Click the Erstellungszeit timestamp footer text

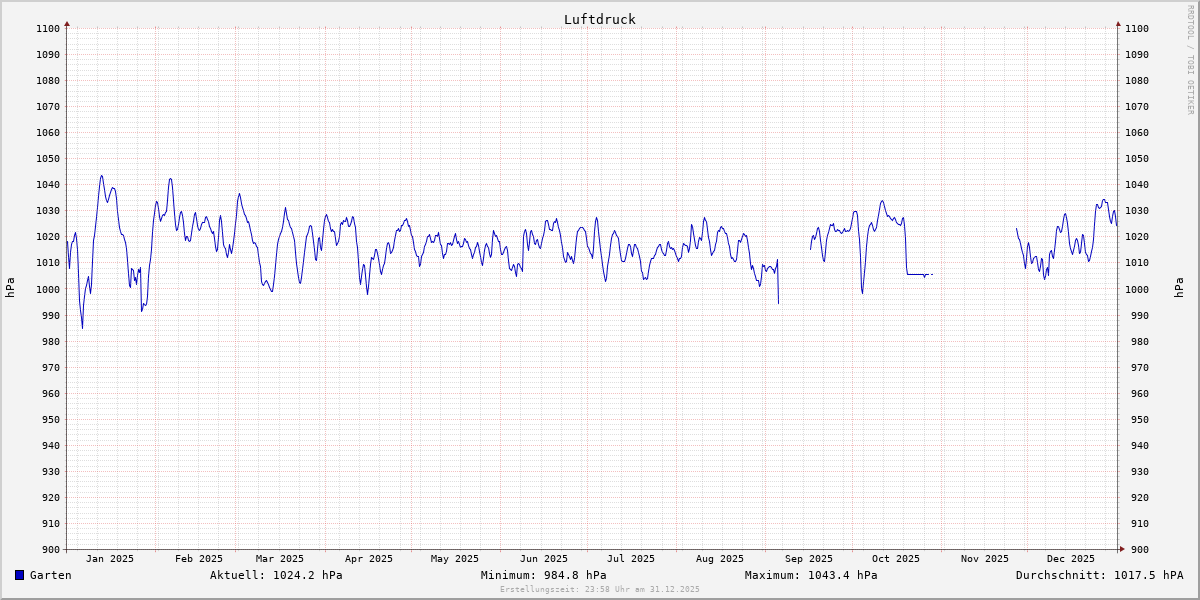(x=600, y=590)
